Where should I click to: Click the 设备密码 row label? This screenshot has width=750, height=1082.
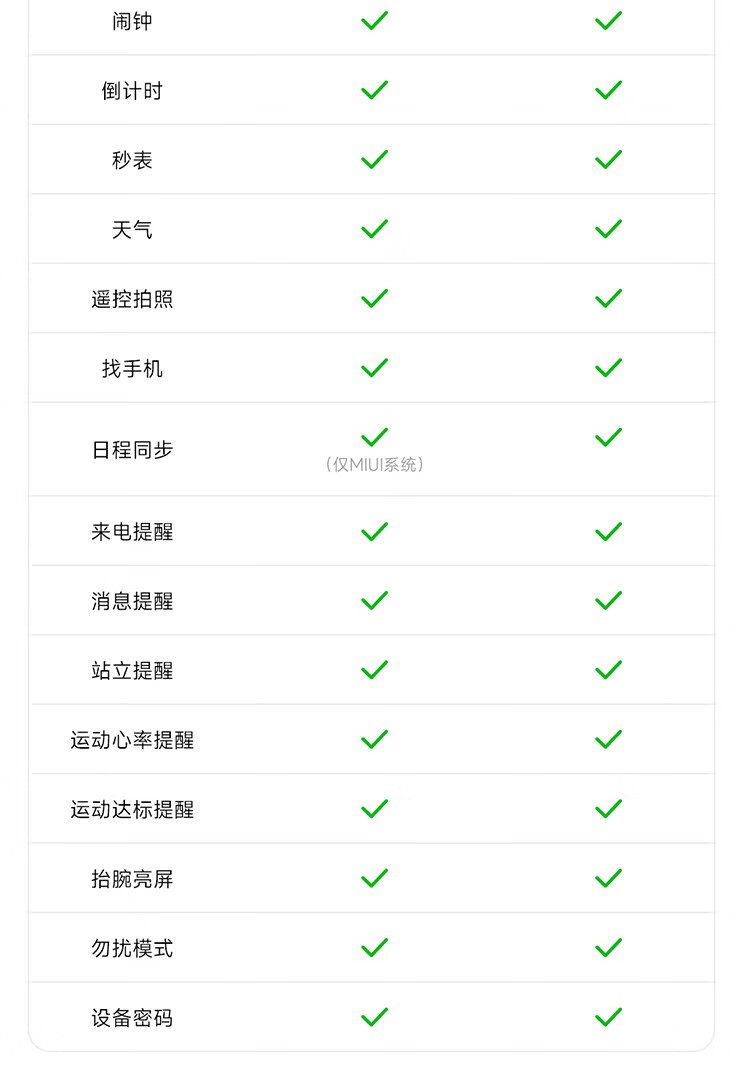click(132, 1018)
